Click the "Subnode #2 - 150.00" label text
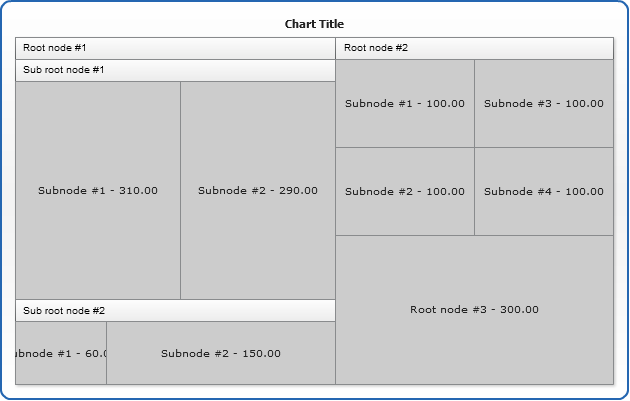The height and width of the screenshot is (401, 630). (x=221, y=353)
